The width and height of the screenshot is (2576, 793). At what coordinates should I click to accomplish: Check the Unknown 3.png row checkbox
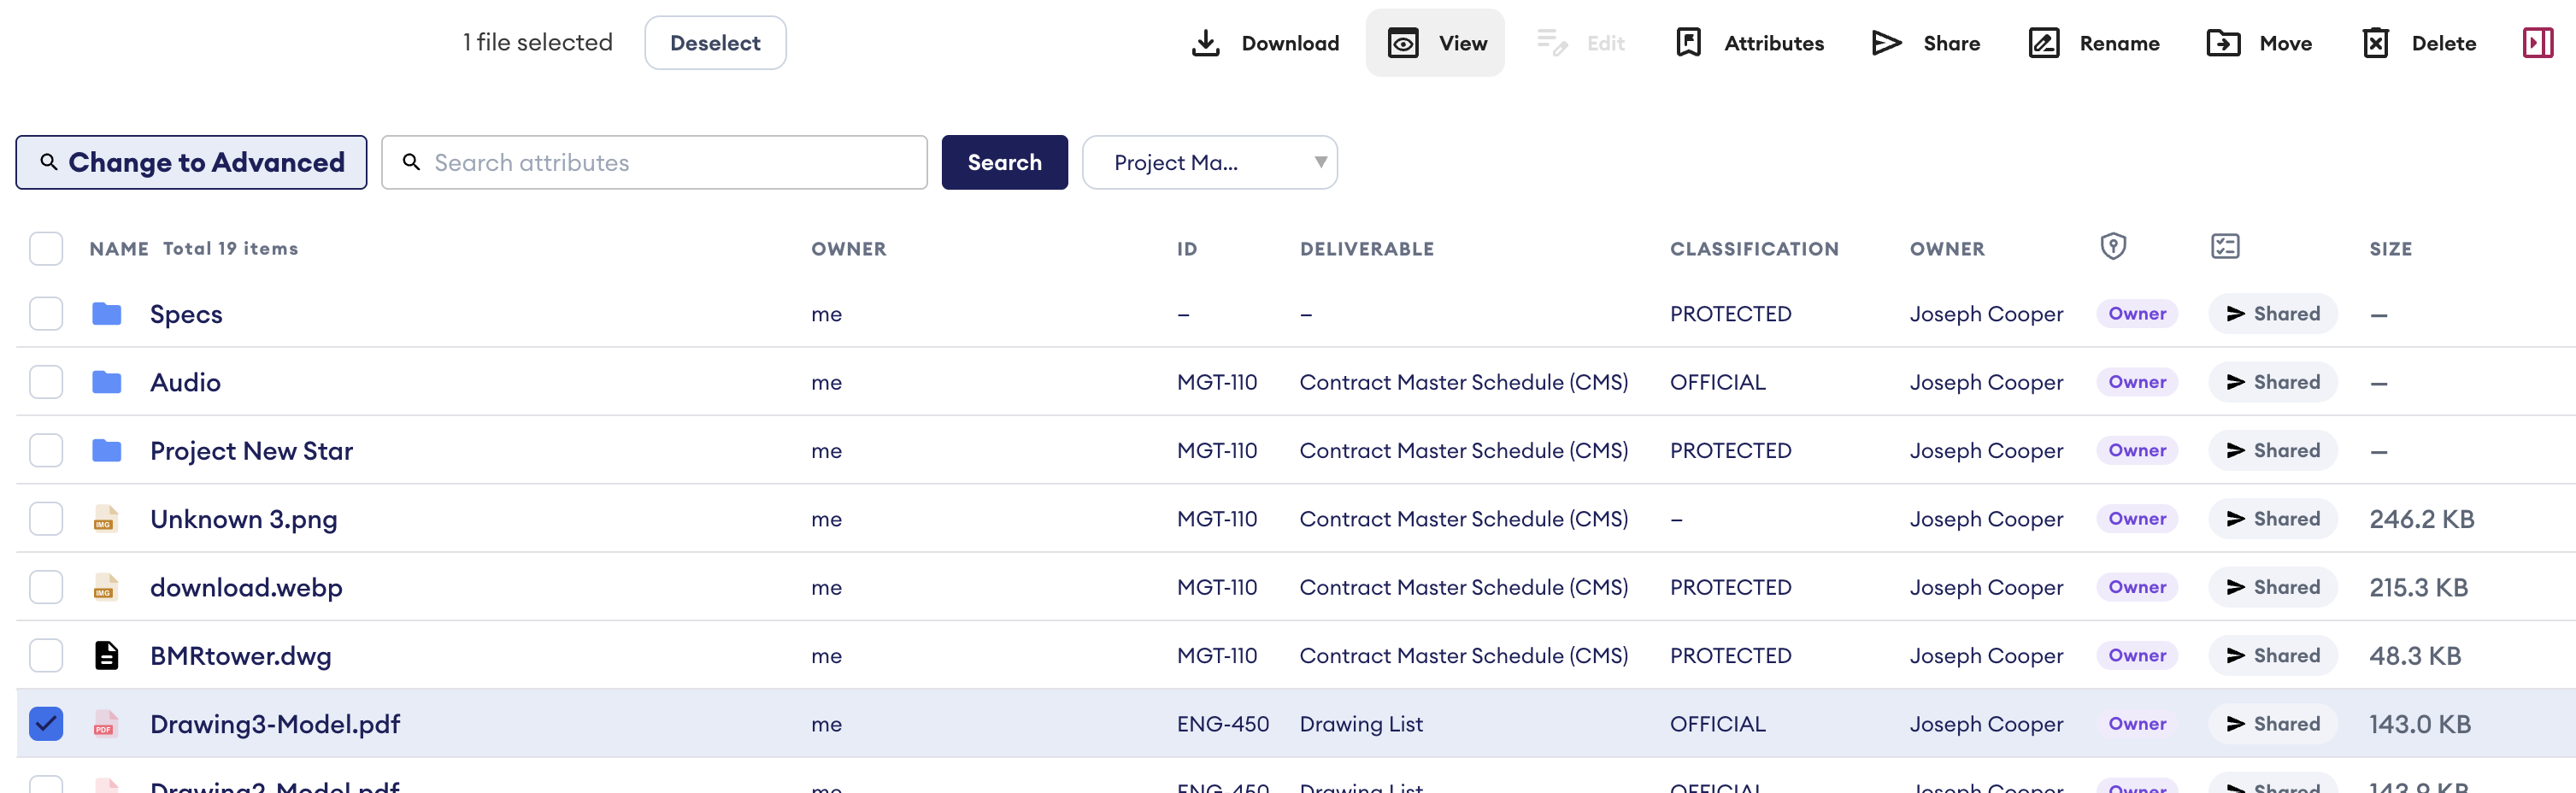46,519
